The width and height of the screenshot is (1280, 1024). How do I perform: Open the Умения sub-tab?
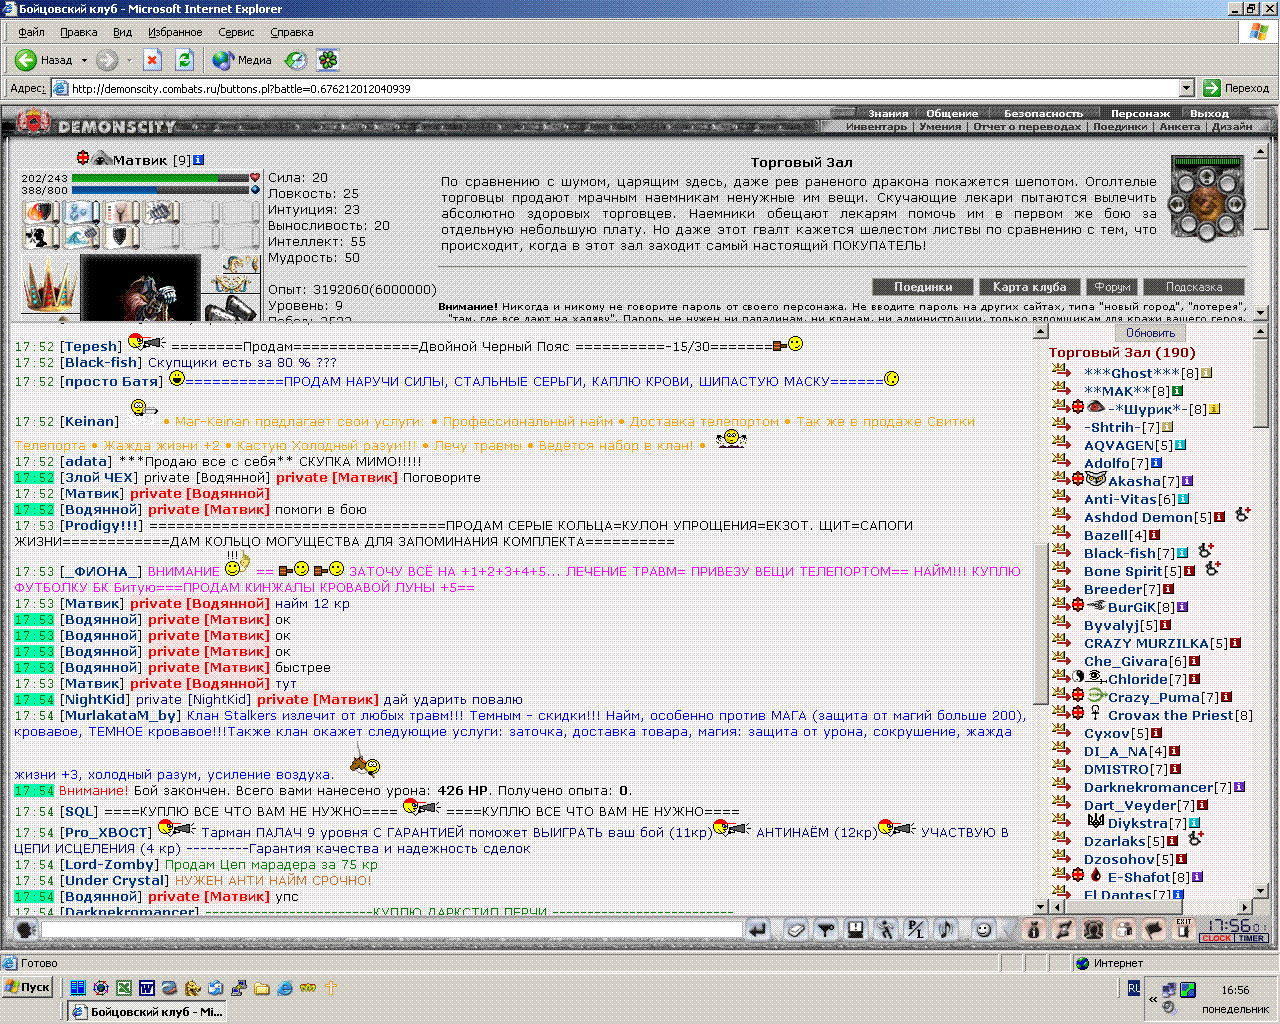coord(940,126)
